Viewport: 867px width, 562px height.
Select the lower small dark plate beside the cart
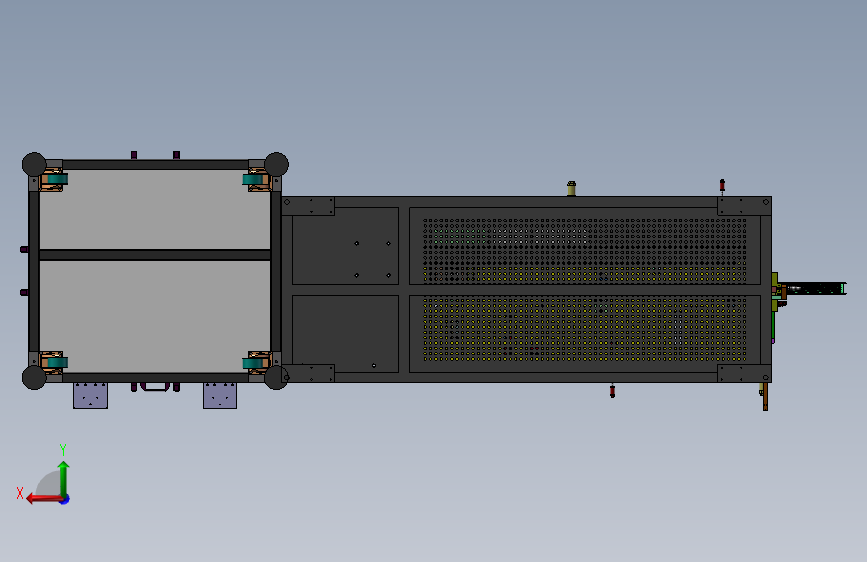tap(345, 334)
